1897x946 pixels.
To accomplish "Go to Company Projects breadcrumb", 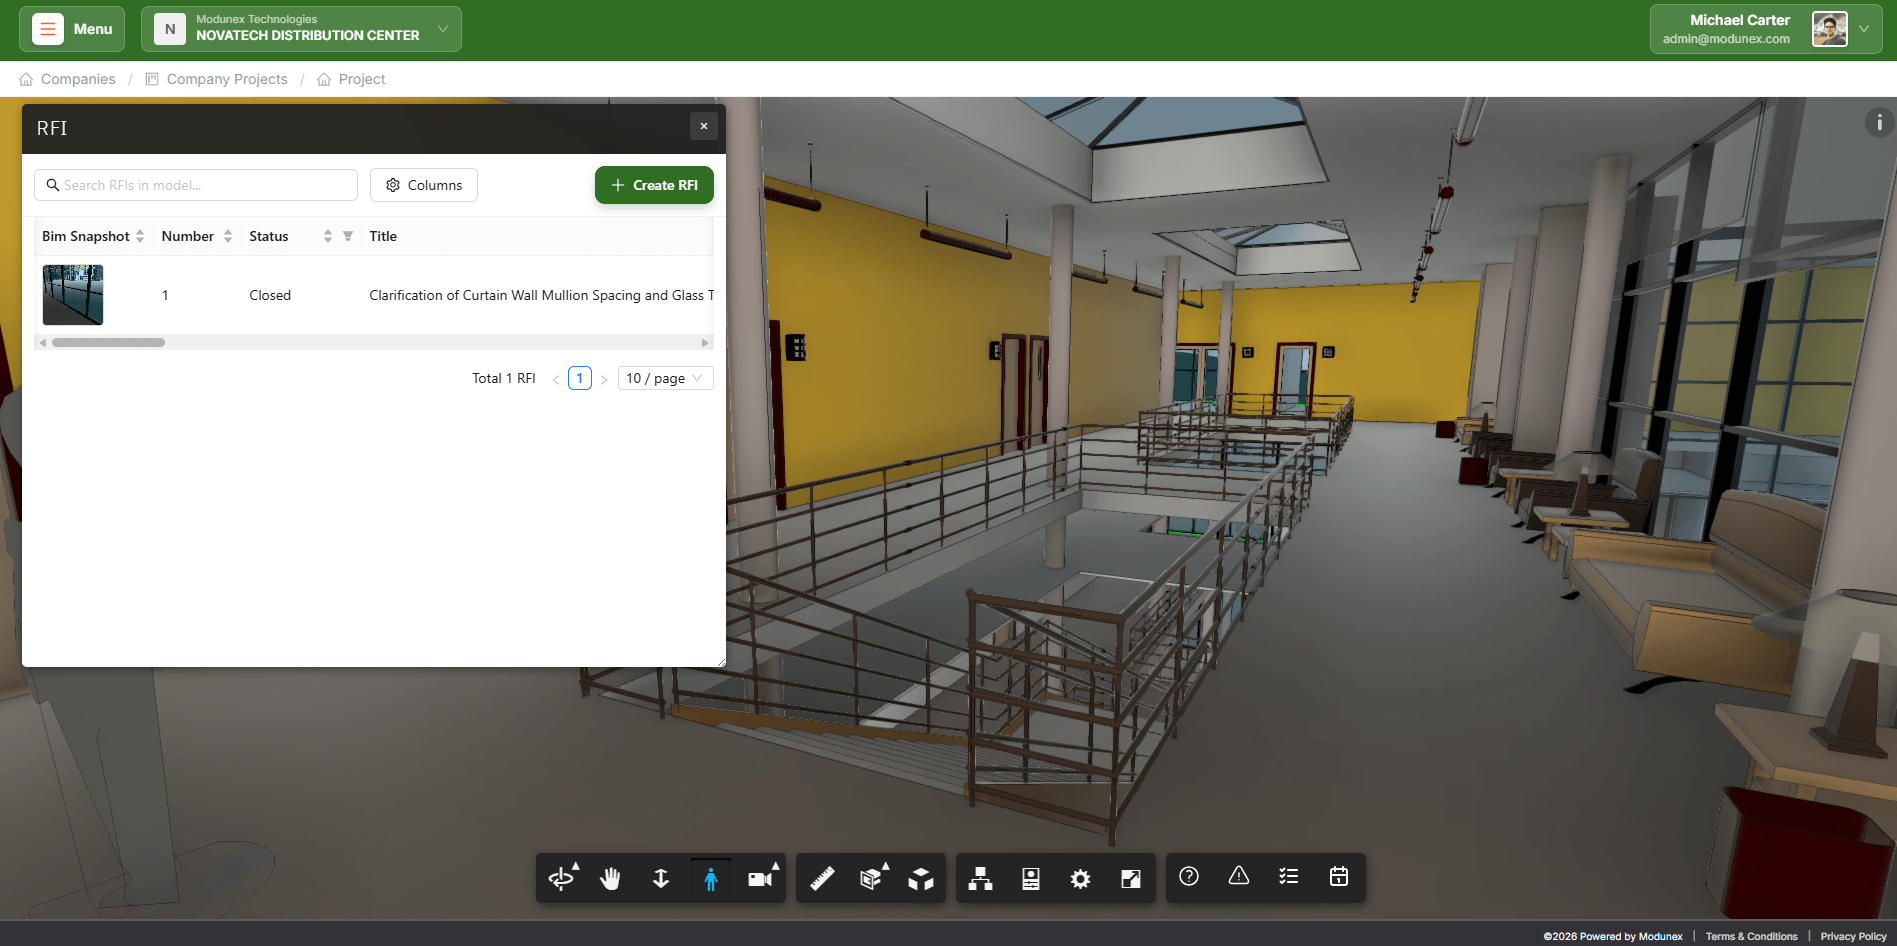I will 227,79.
